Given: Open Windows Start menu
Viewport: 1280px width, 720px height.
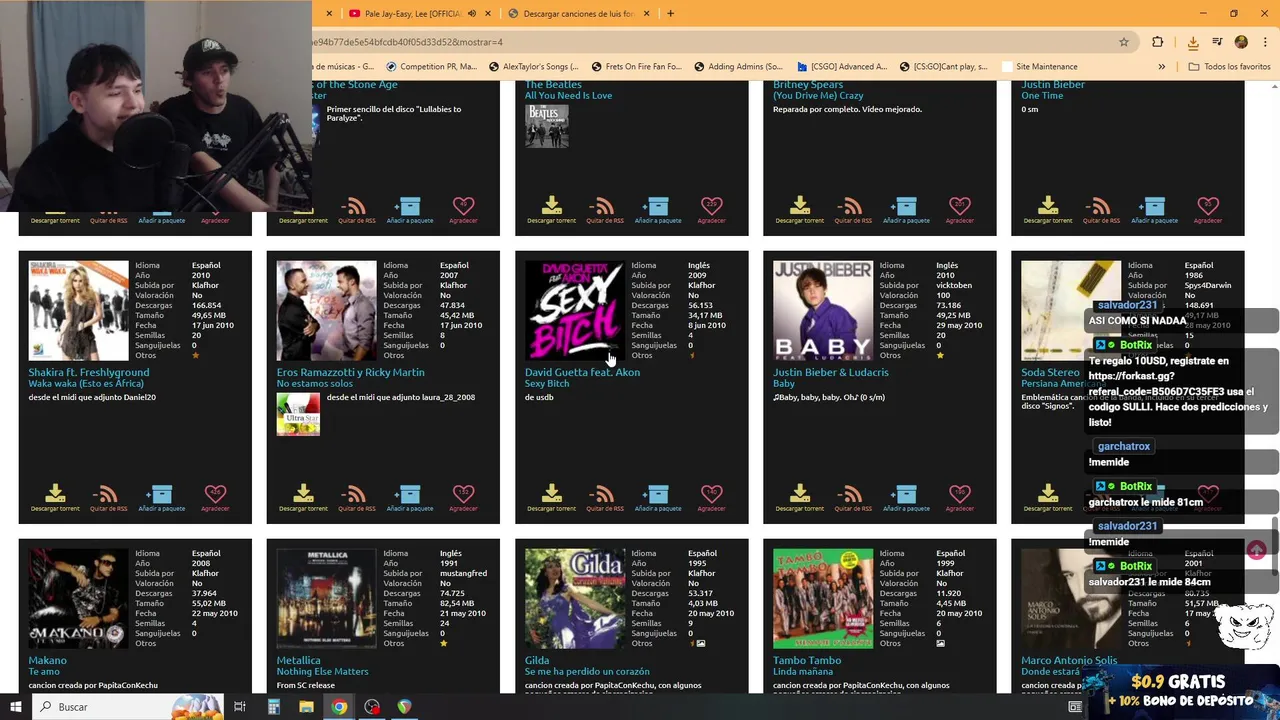Looking at the screenshot, I should tap(15, 706).
